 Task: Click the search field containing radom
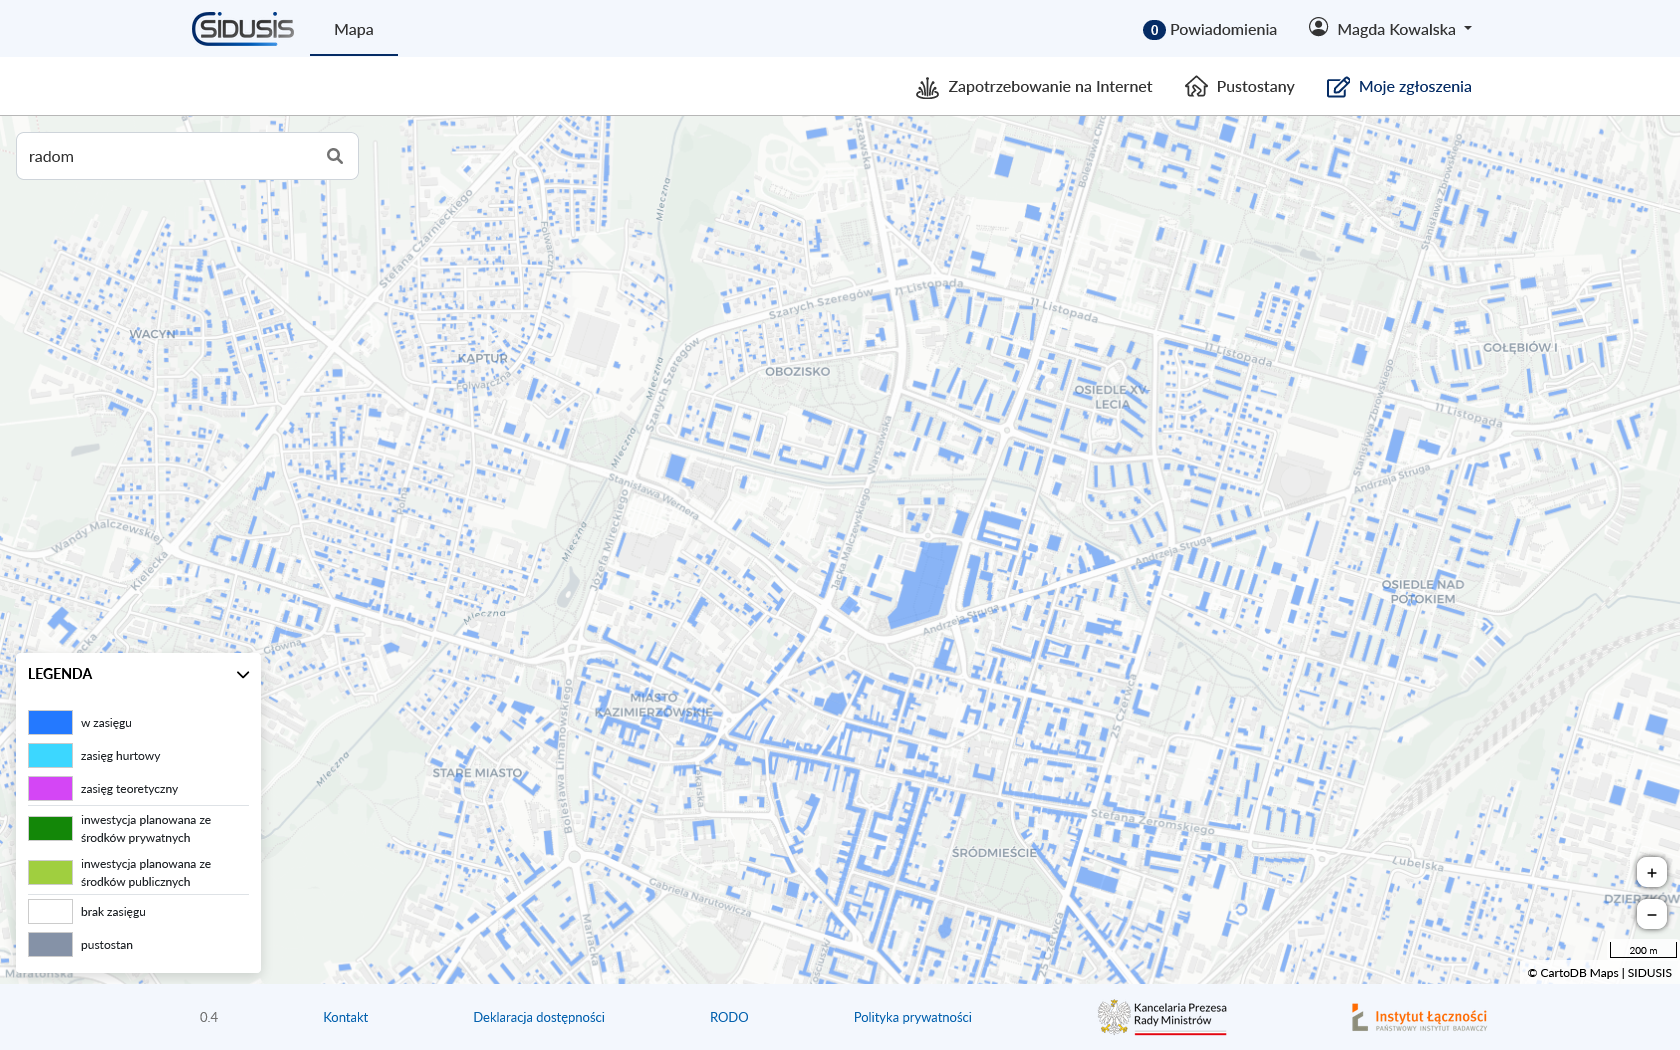[170, 156]
